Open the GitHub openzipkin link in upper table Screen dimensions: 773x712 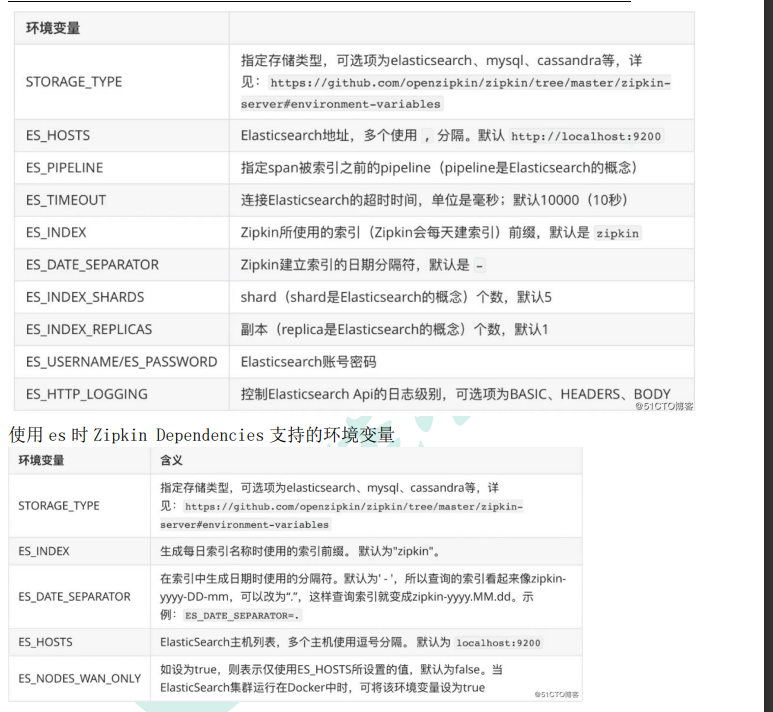tap(456, 93)
